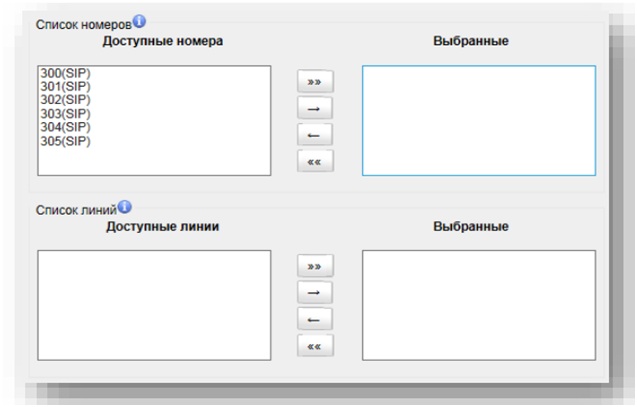This screenshot has width=637, height=407.
Task: Click the empty selected numbers list box
Action: 478,121
